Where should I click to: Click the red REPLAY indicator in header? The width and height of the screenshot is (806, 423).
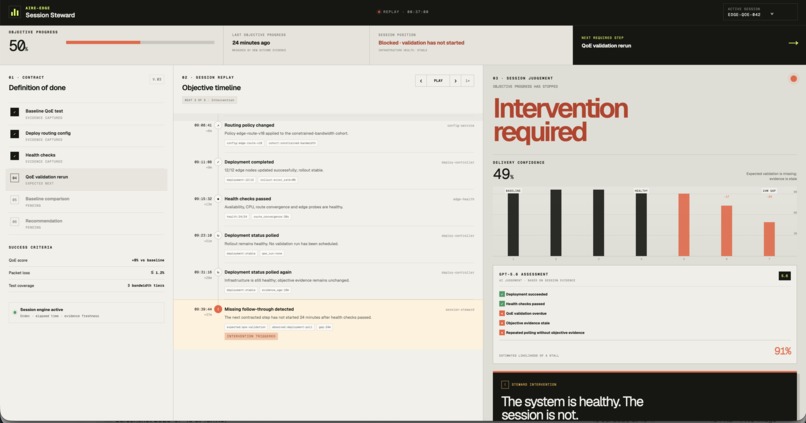(x=402, y=12)
